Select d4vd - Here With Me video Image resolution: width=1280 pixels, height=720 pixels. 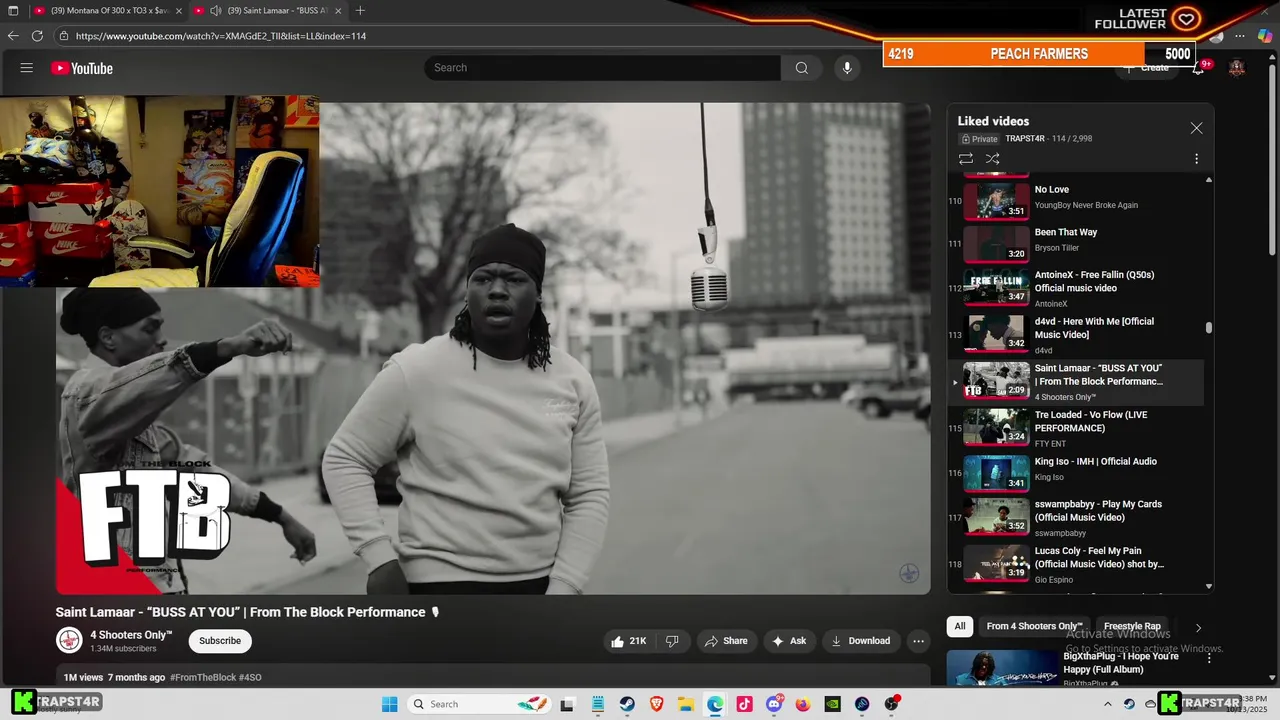pos(1075,335)
